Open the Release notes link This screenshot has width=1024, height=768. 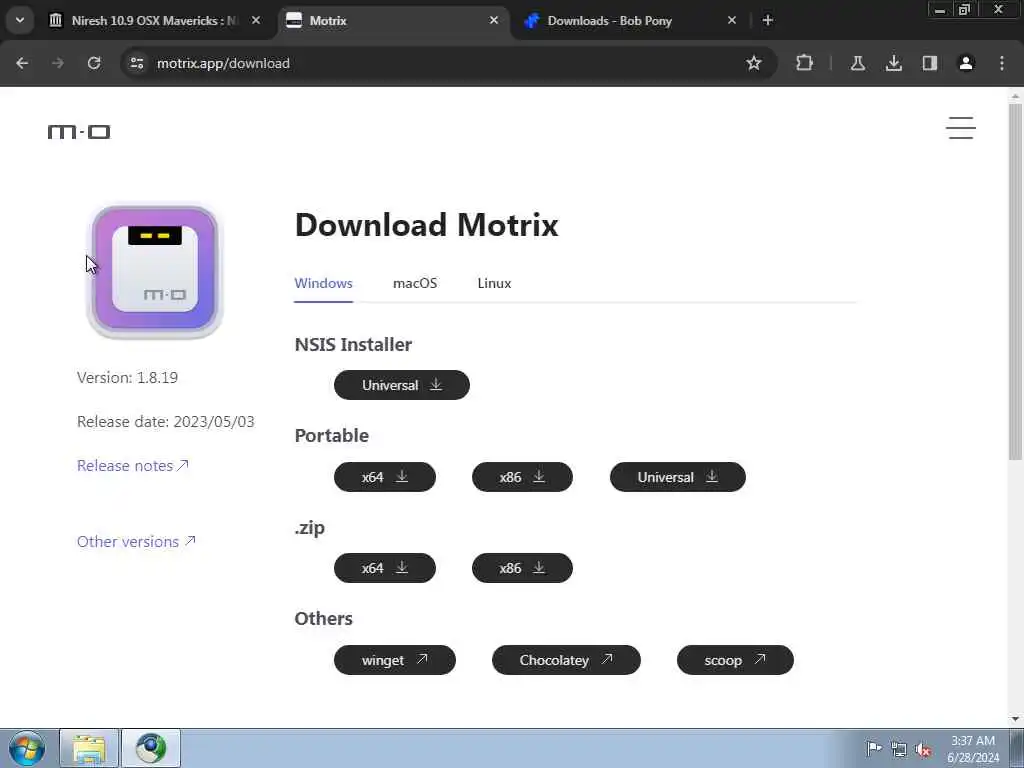133,466
